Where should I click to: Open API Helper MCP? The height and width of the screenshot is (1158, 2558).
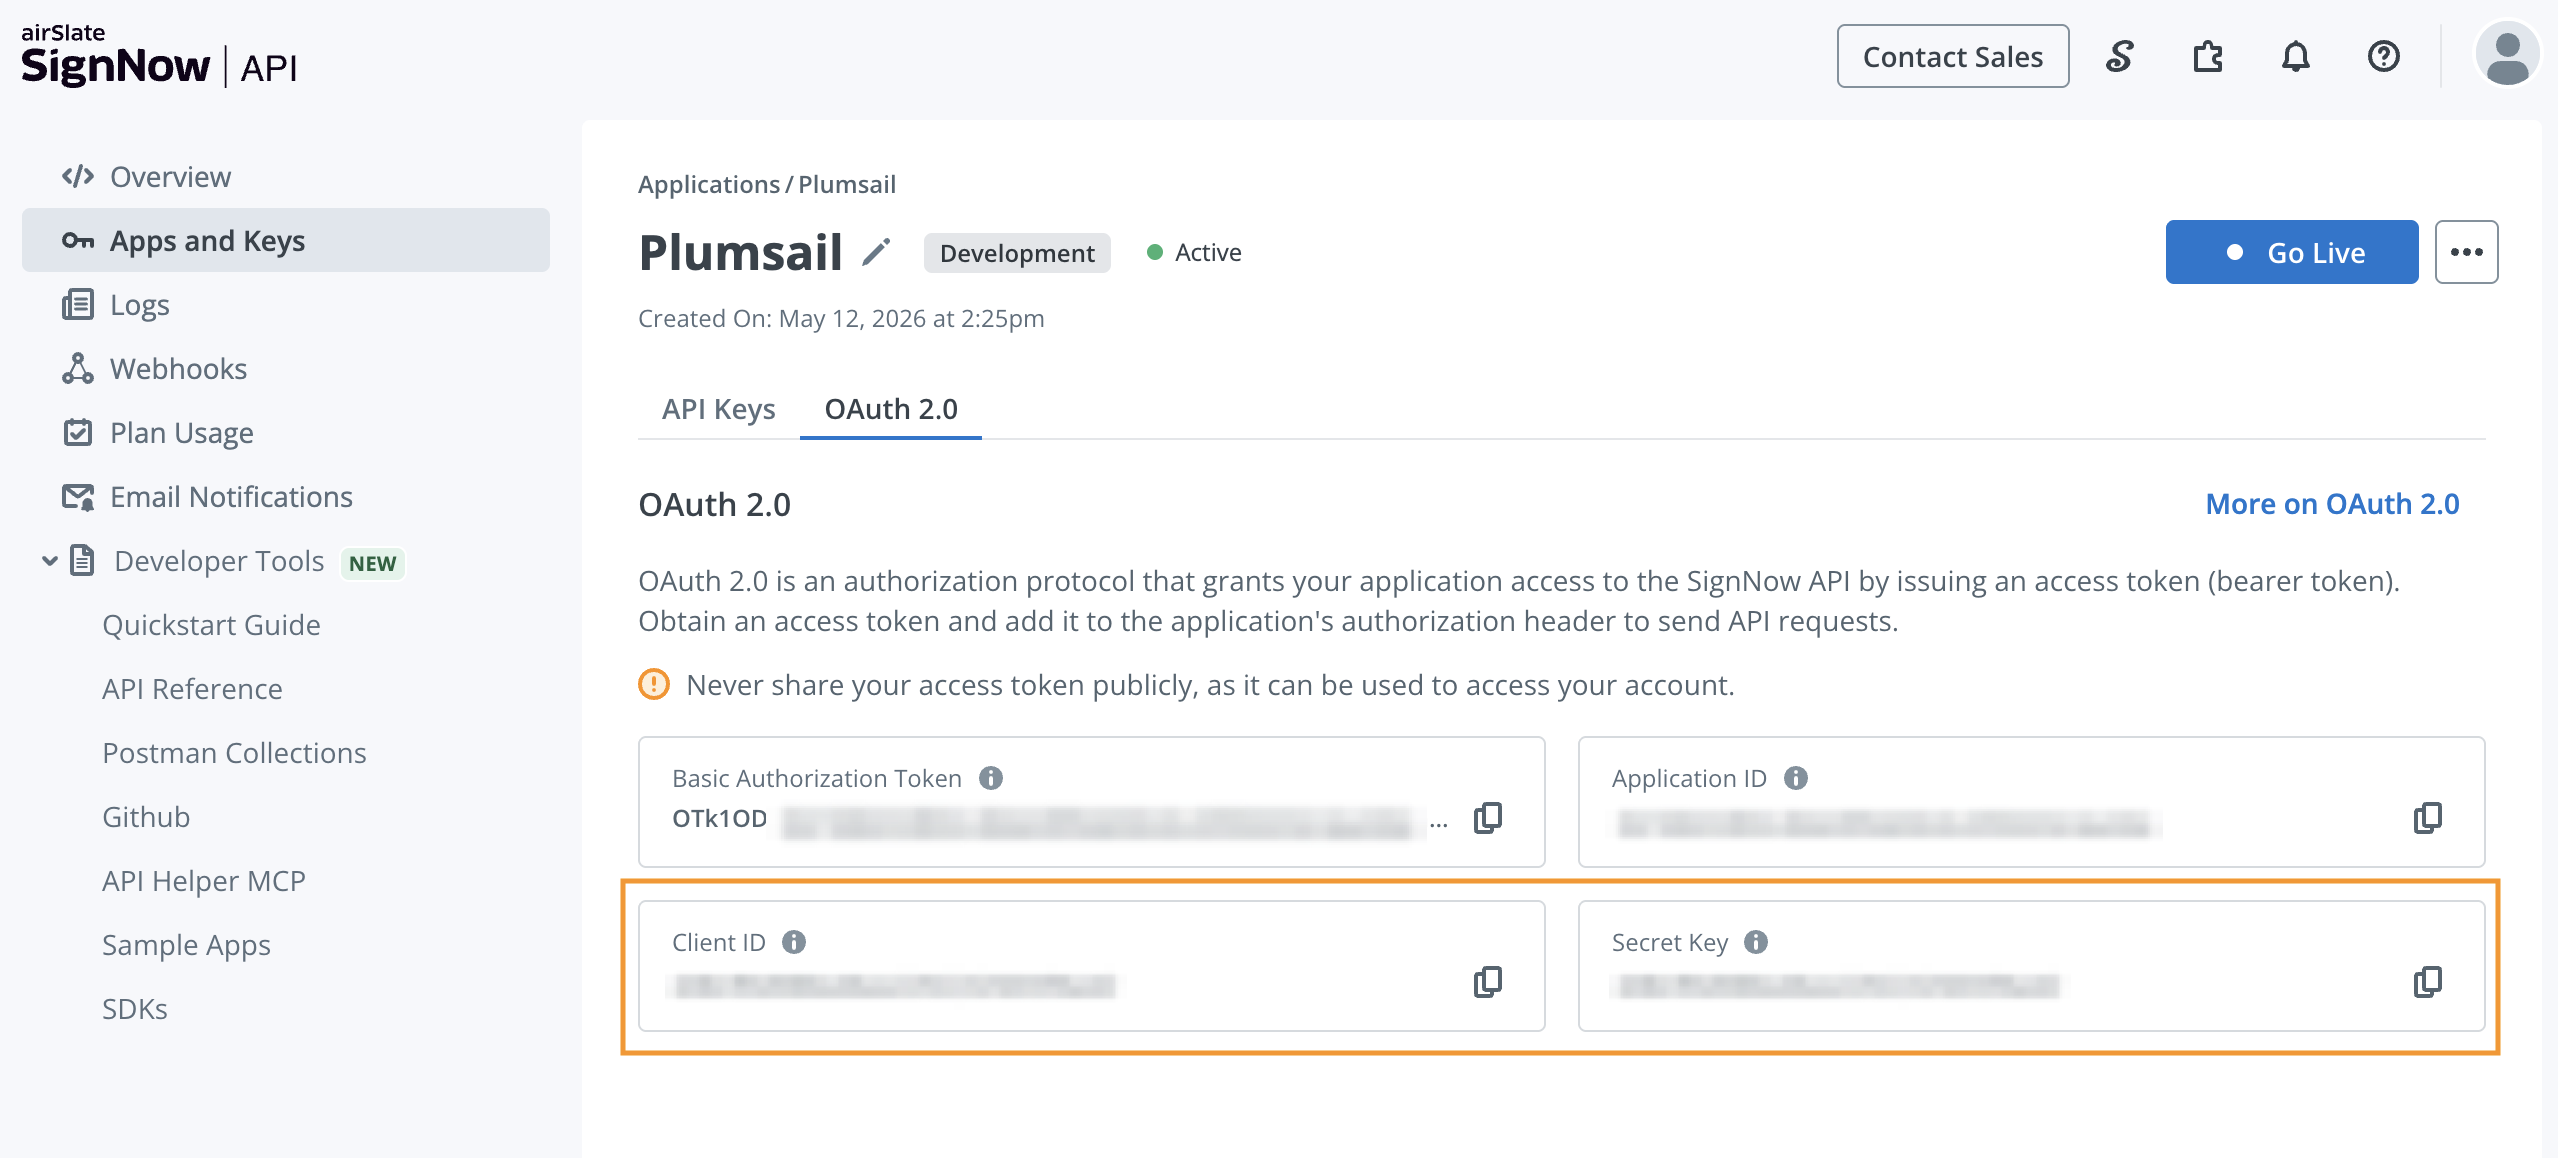point(204,880)
